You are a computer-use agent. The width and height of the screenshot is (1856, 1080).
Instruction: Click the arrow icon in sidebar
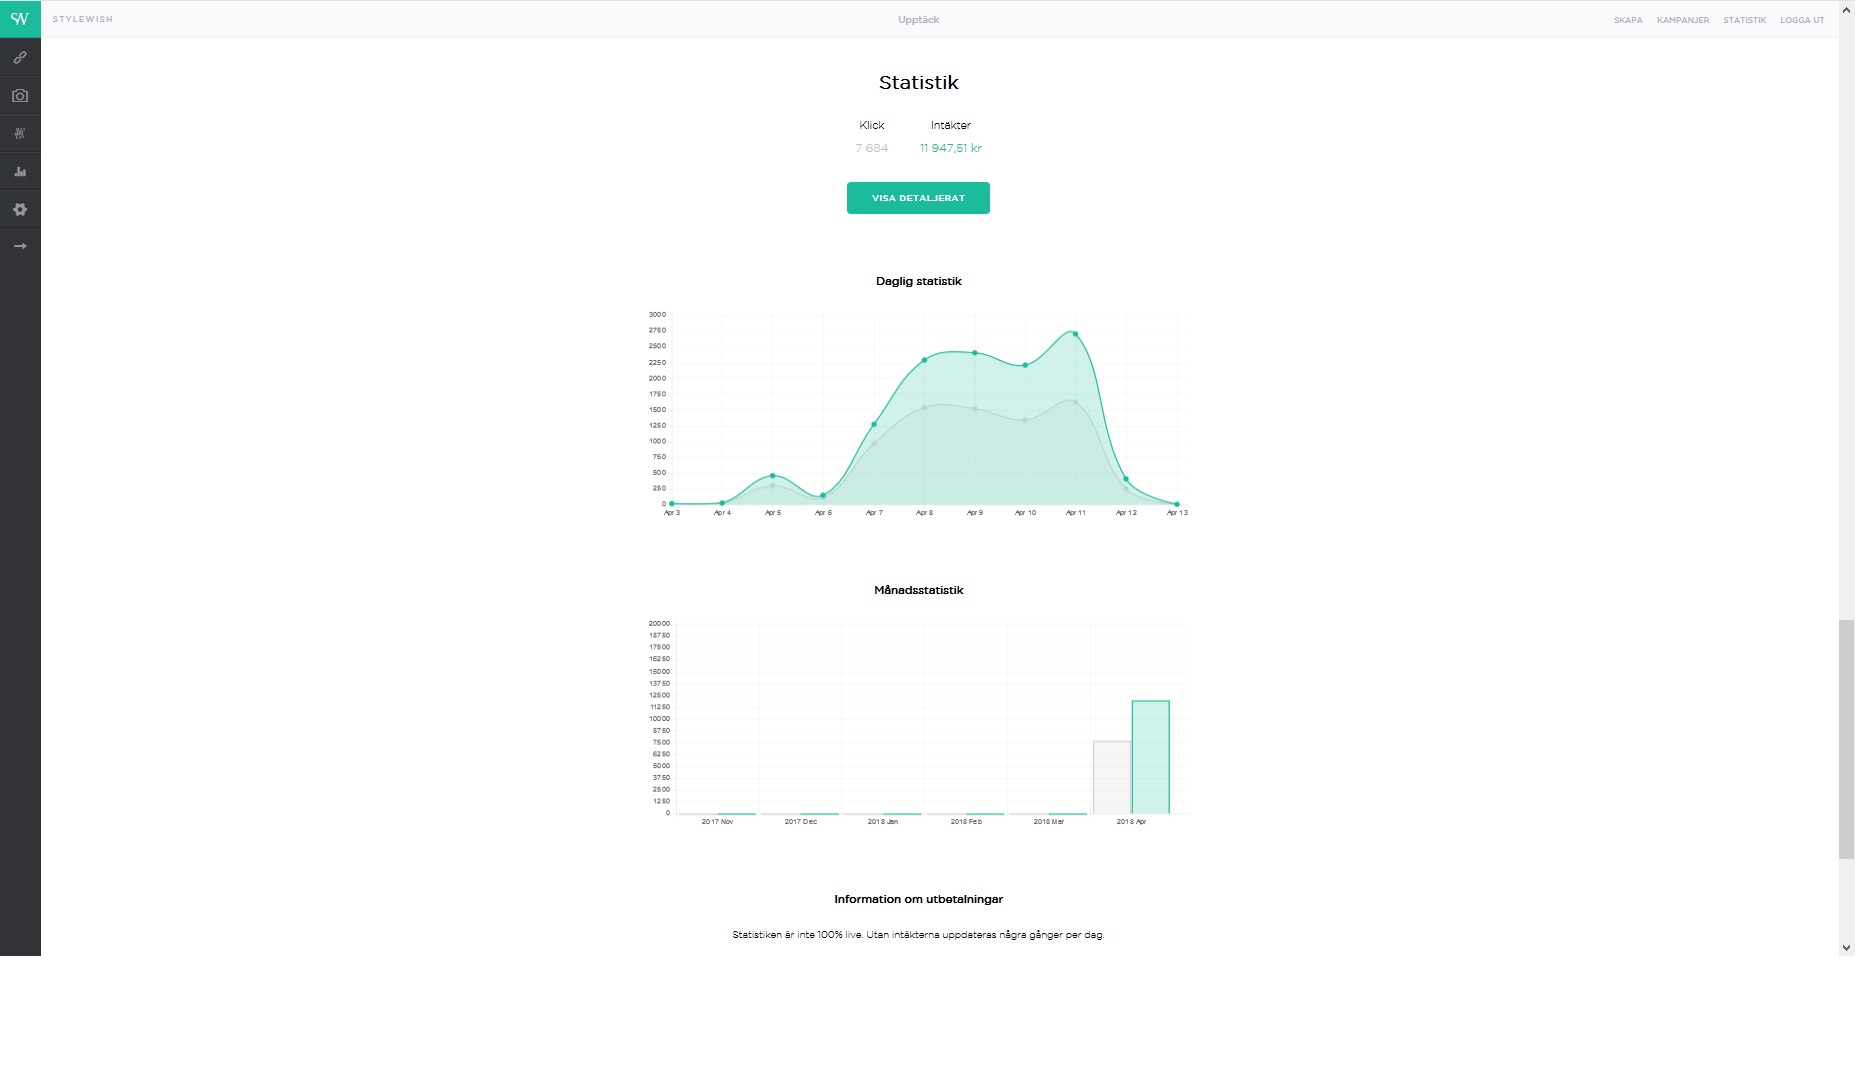coord(20,246)
